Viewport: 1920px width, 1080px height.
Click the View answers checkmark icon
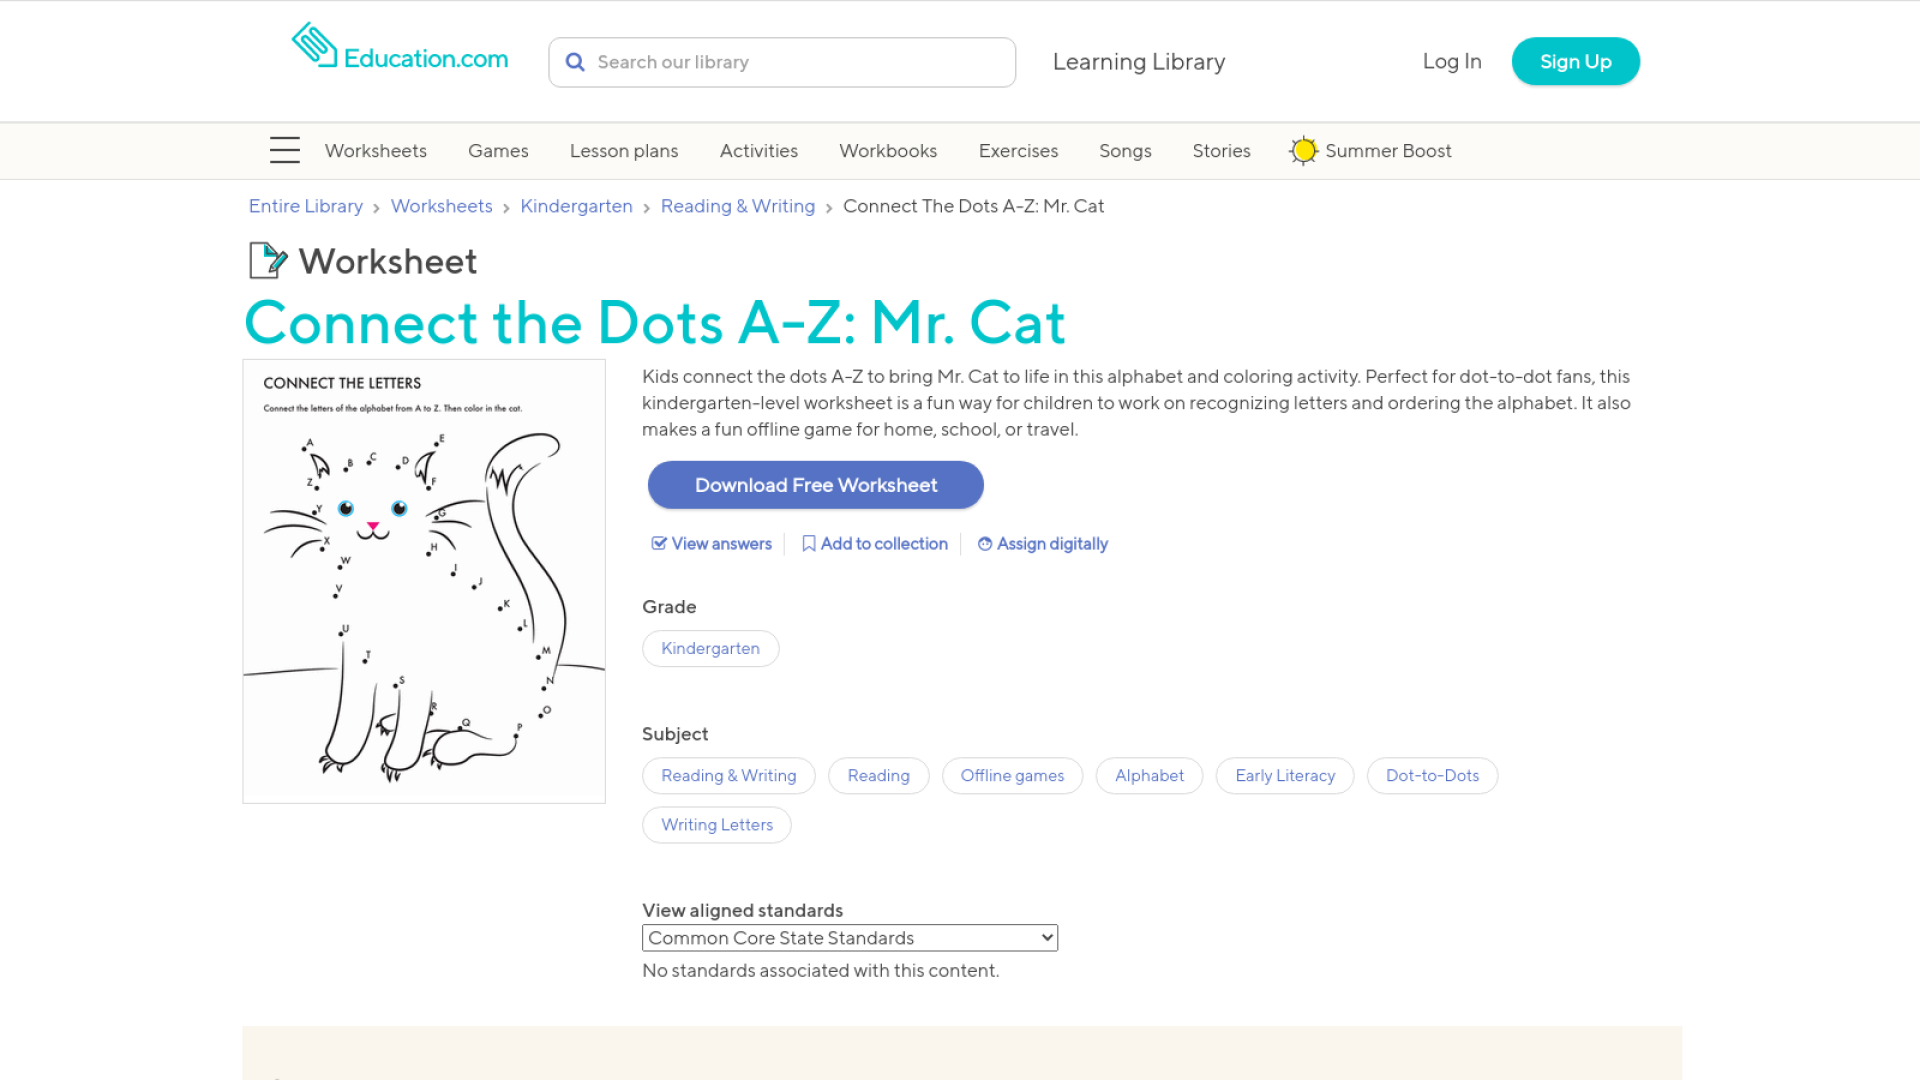[x=659, y=544]
